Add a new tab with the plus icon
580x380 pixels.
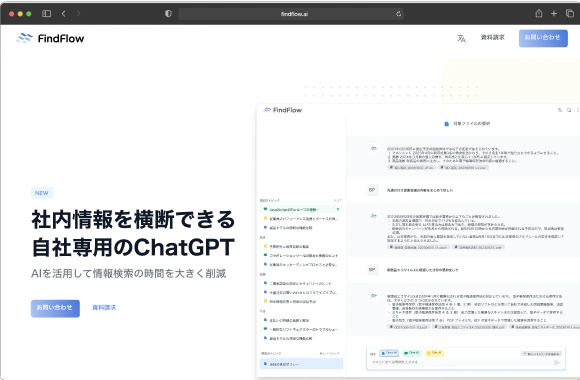click(554, 14)
